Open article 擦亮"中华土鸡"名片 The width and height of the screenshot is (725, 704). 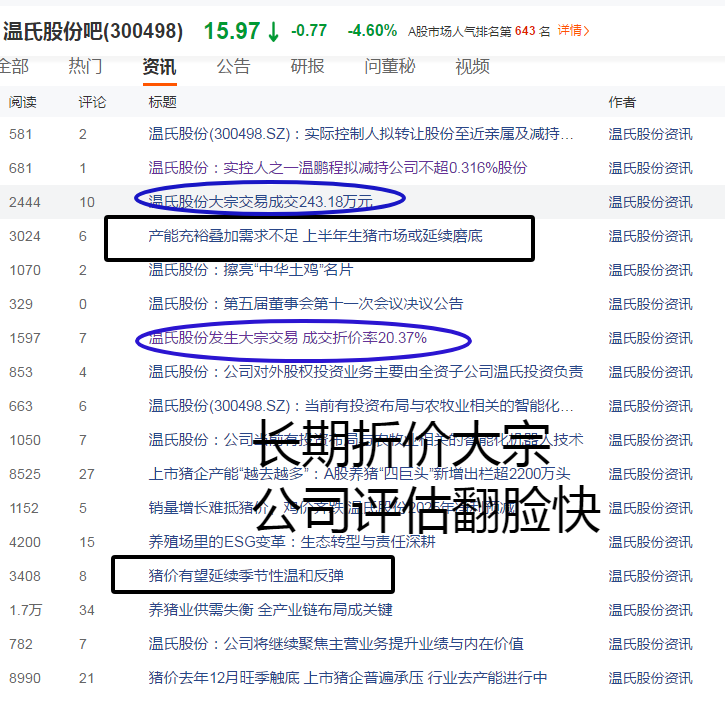point(251,270)
